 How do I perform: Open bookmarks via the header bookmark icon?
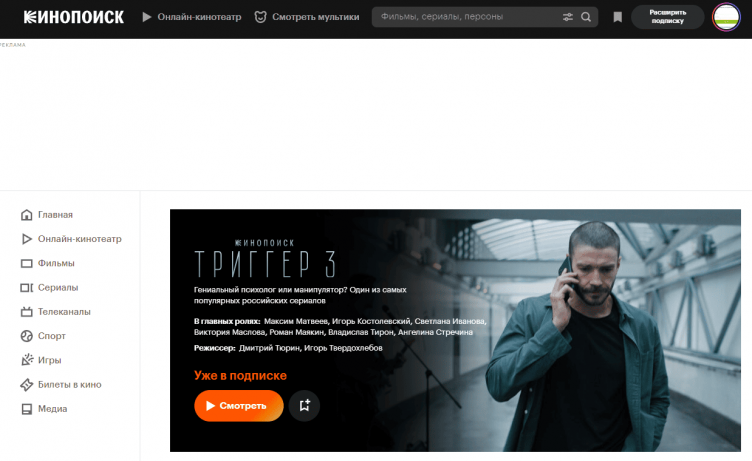tap(618, 17)
